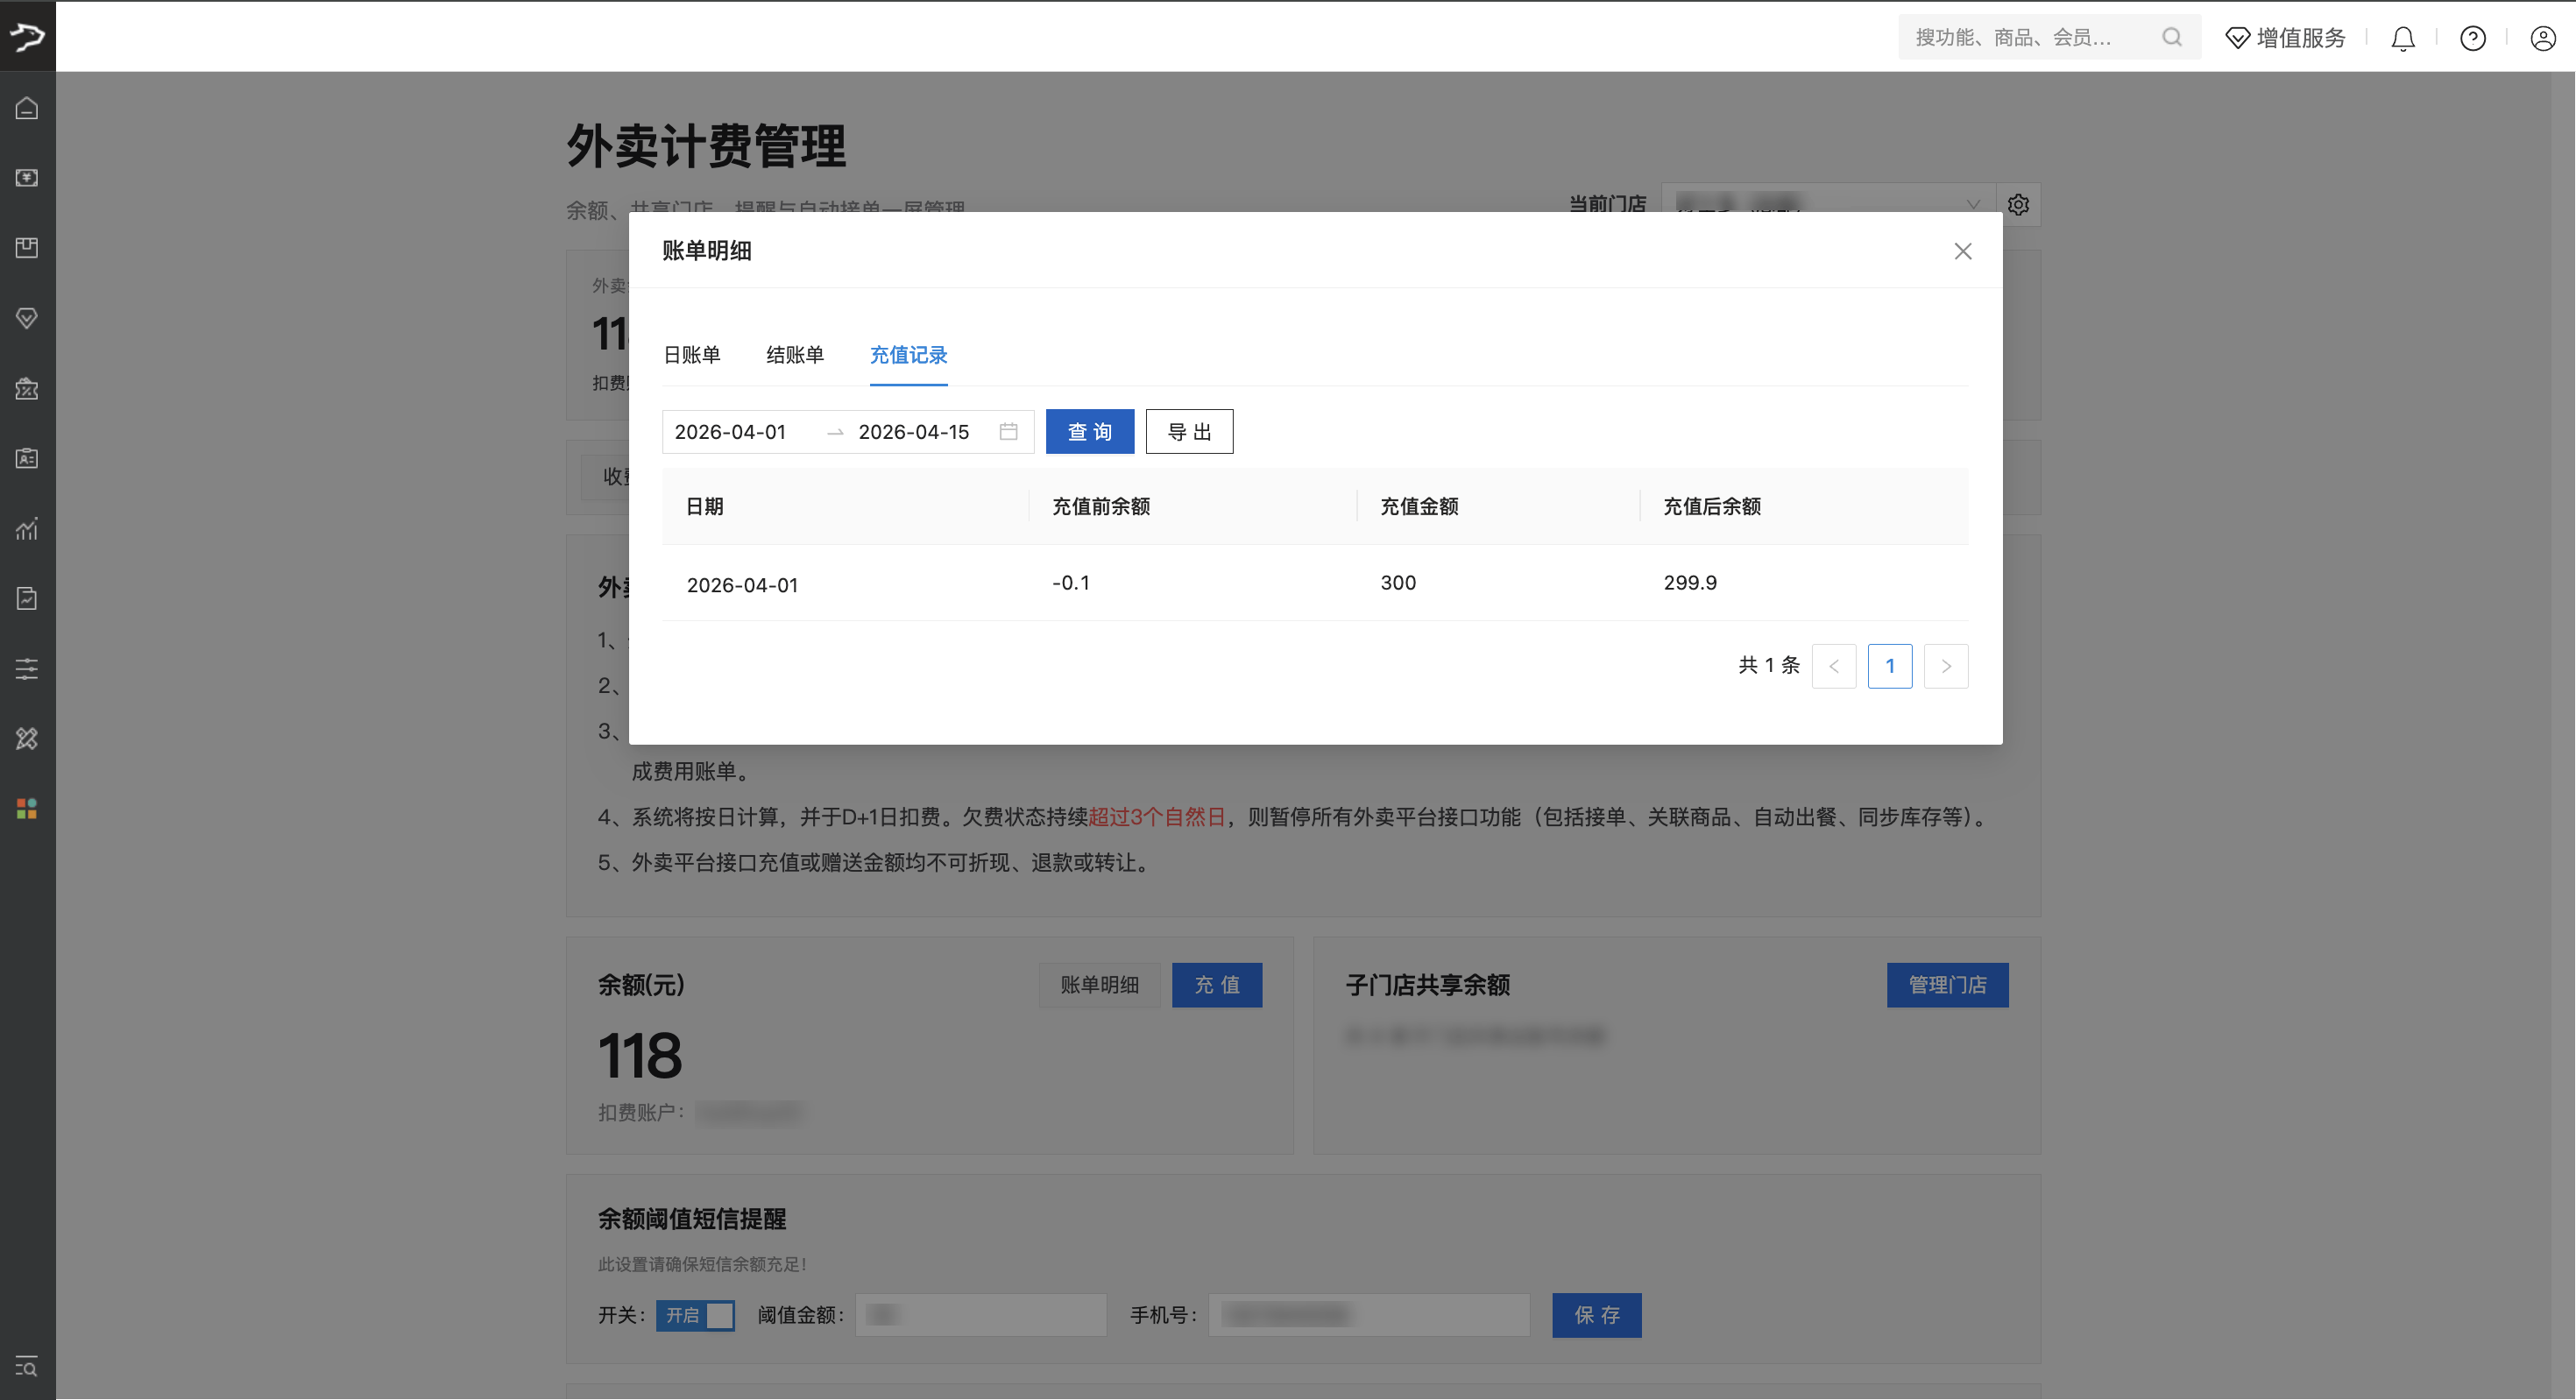
Task: Click the calendar icon in date range
Action: pyautogui.click(x=1008, y=431)
